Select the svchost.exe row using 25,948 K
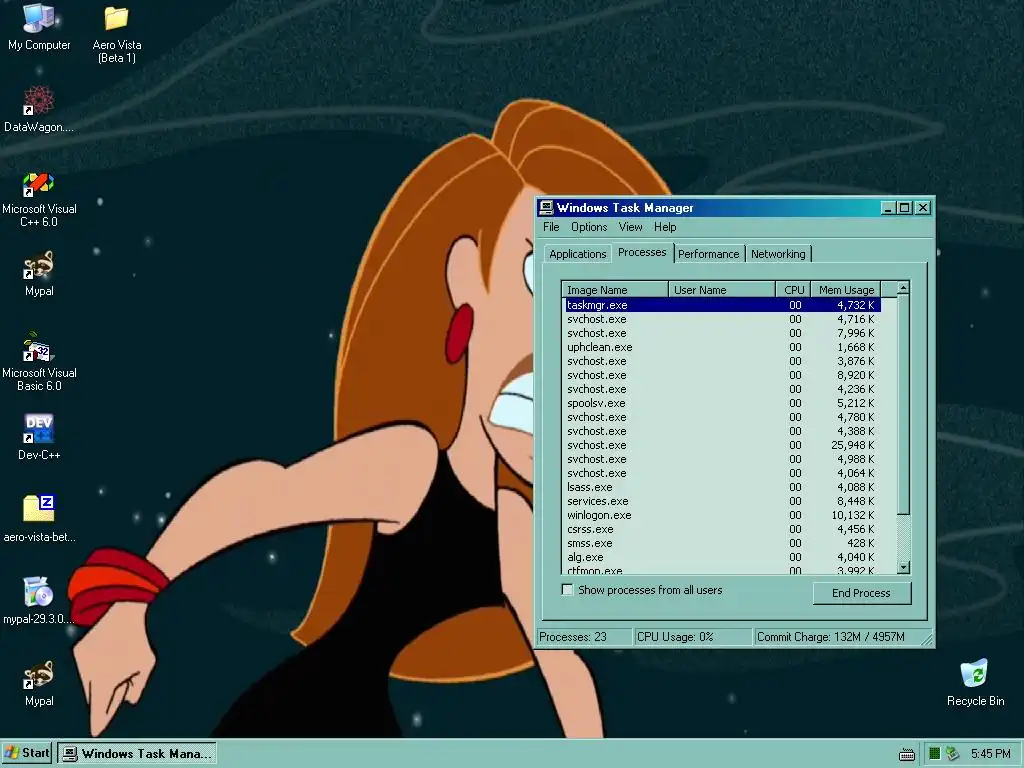This screenshot has height=768, width=1024. tap(722, 445)
